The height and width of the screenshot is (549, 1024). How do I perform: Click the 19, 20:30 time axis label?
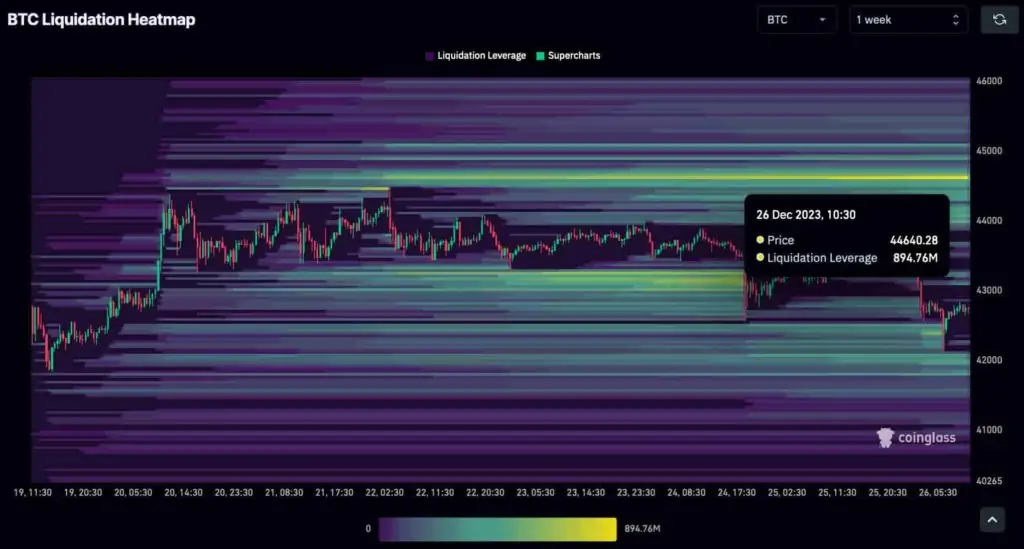click(83, 492)
